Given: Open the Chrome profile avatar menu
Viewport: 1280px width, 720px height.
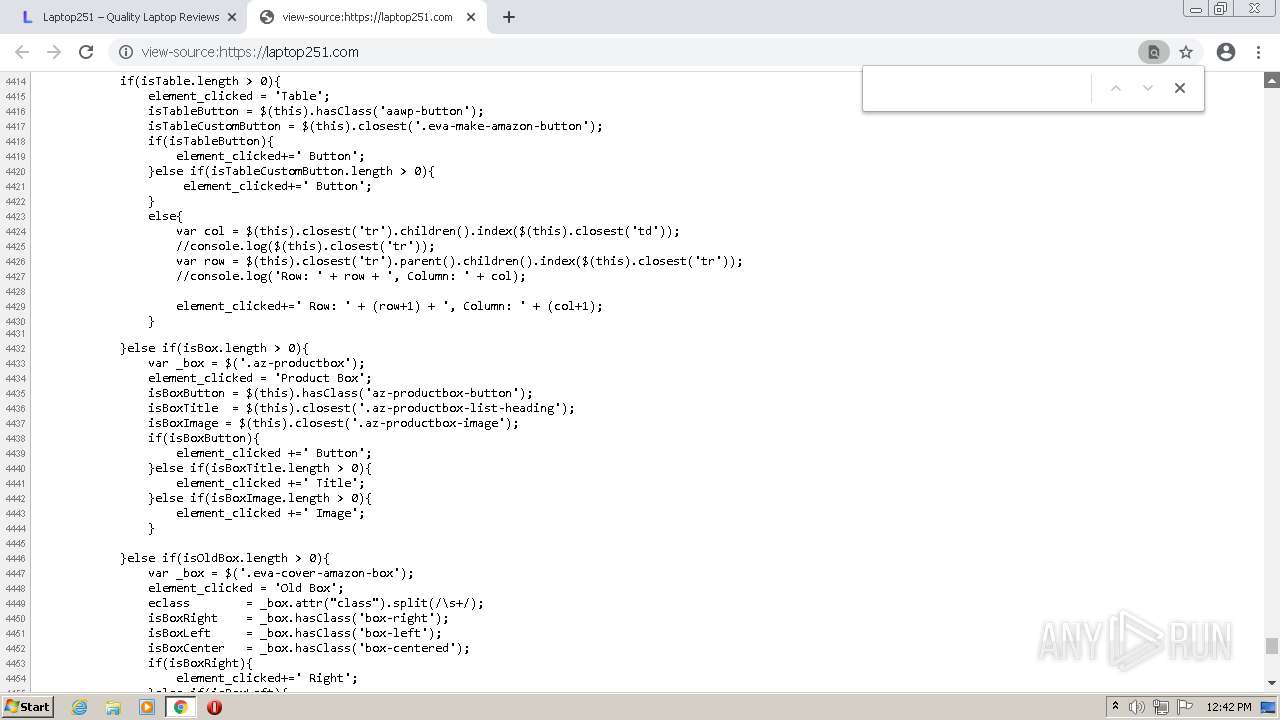Looking at the screenshot, I should tap(1226, 52).
